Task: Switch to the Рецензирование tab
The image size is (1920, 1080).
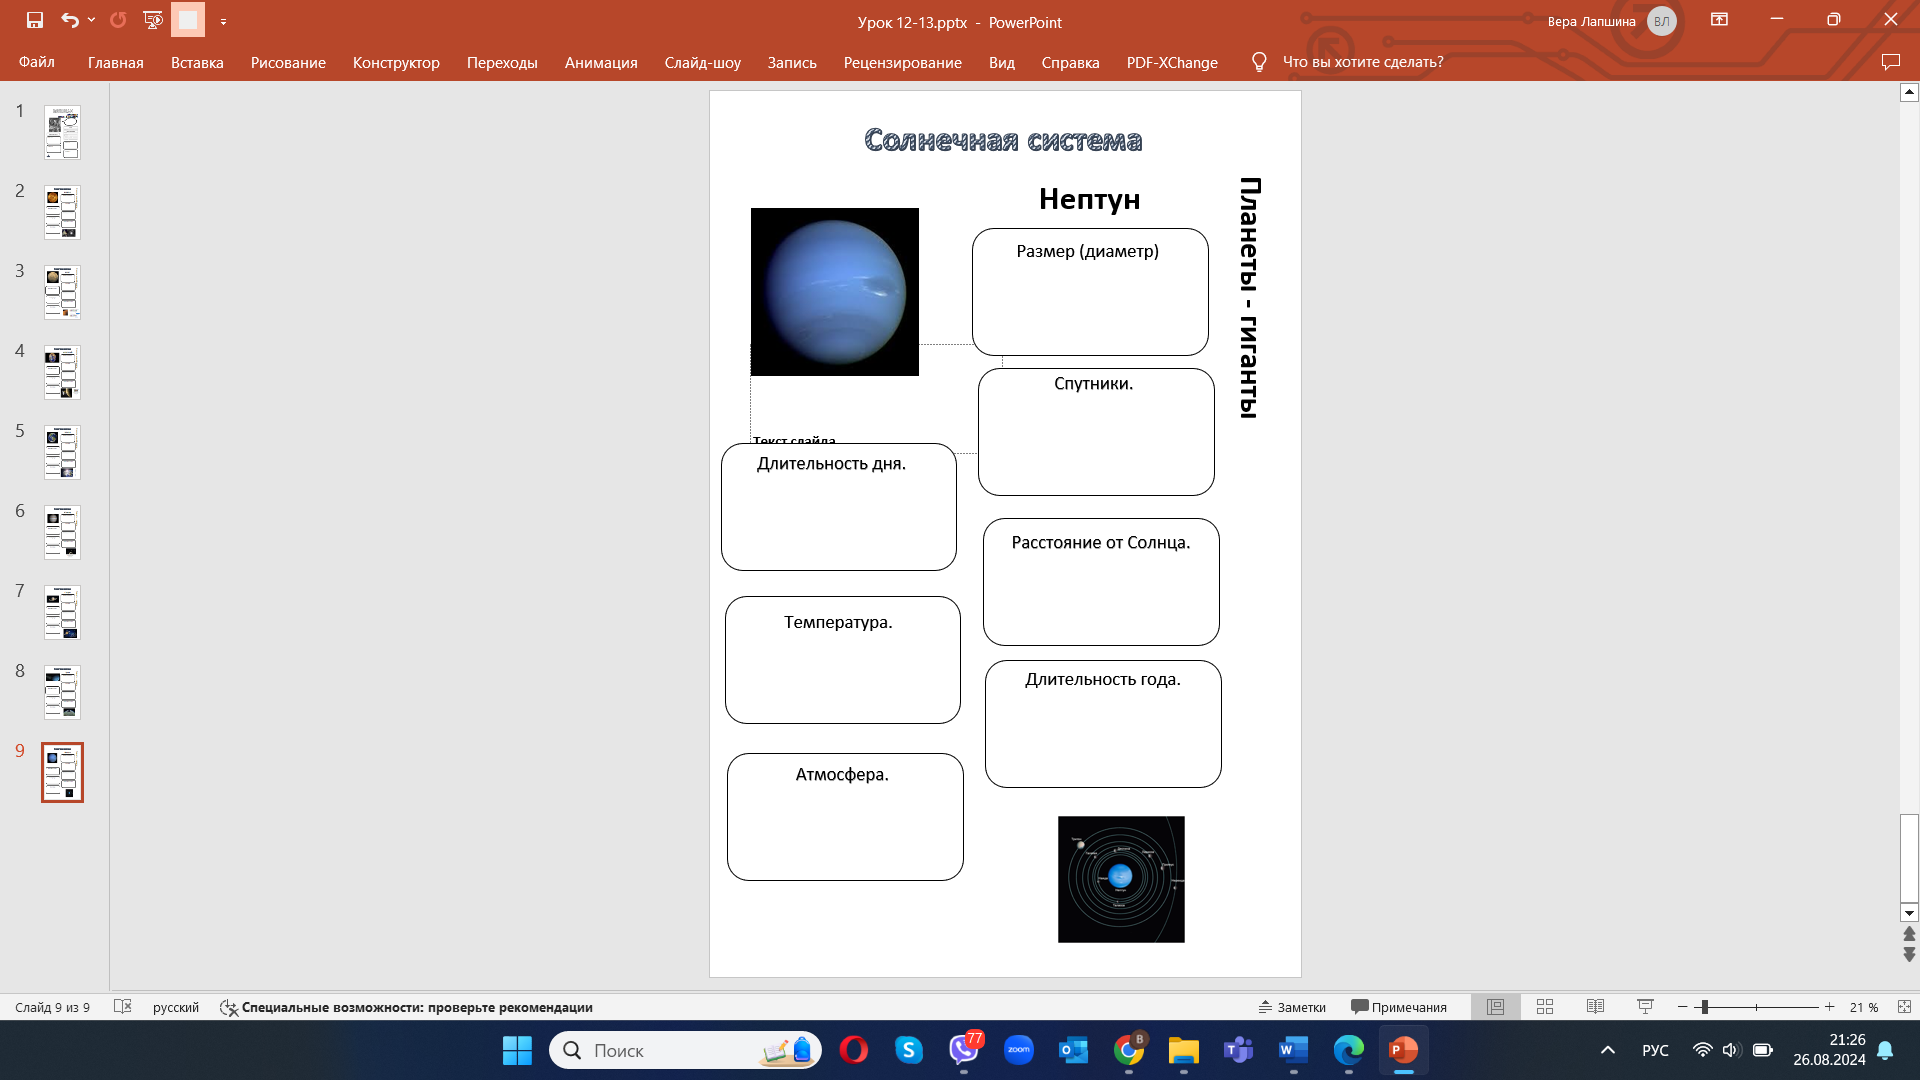Action: tap(903, 62)
